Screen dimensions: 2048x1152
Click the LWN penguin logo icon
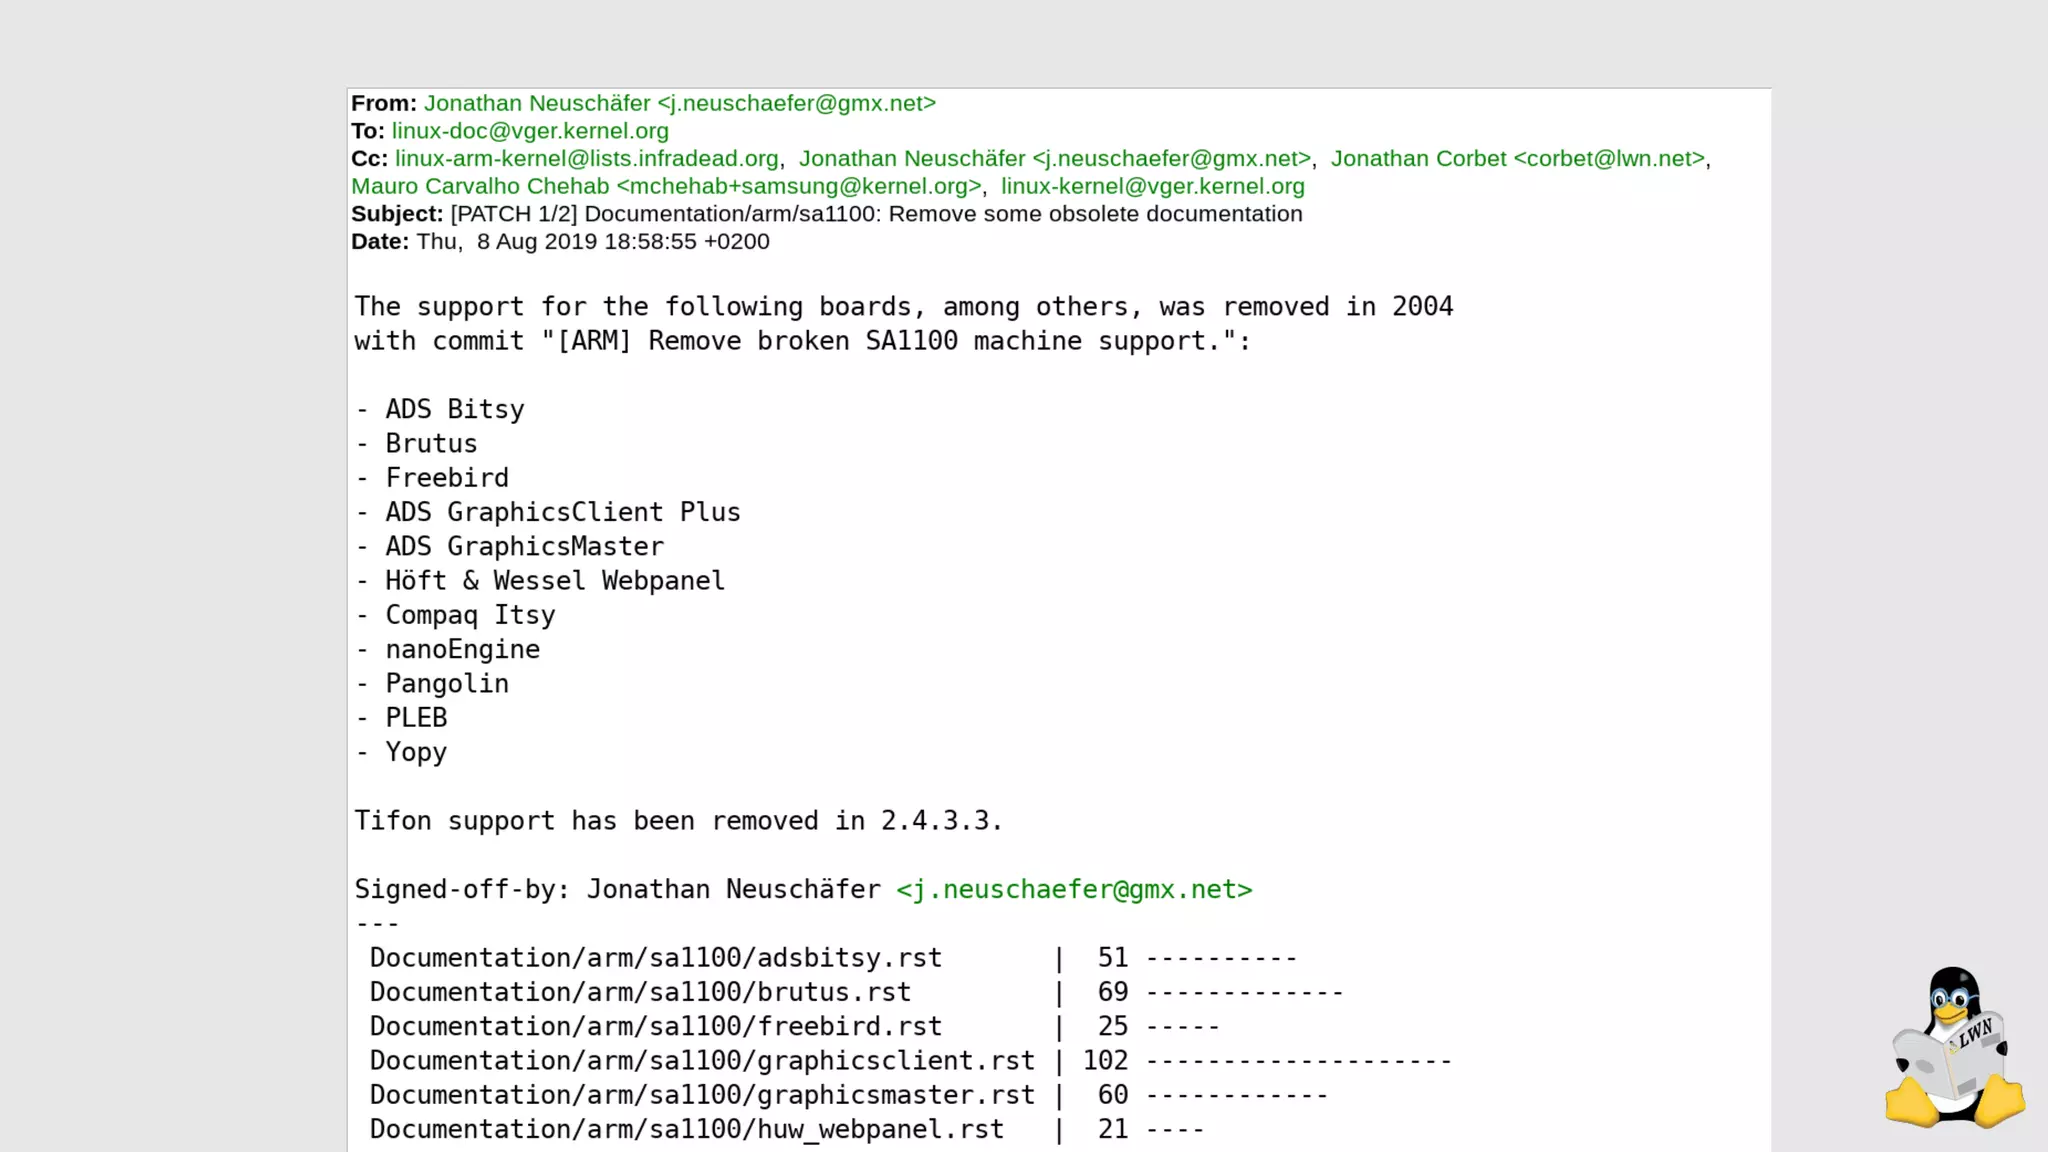click(1954, 1048)
